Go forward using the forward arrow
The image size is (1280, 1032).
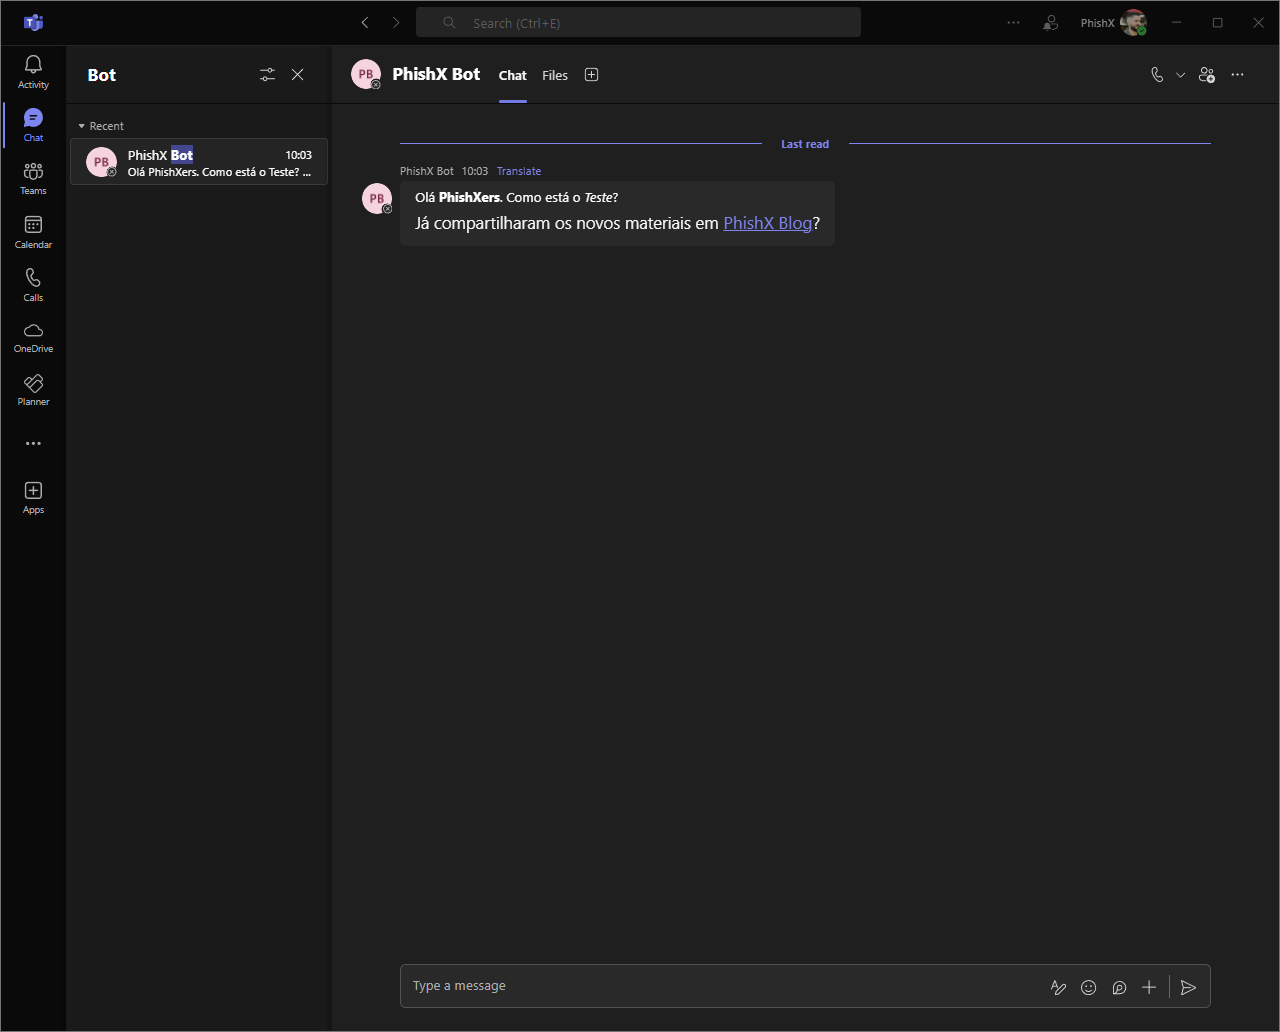coord(396,22)
